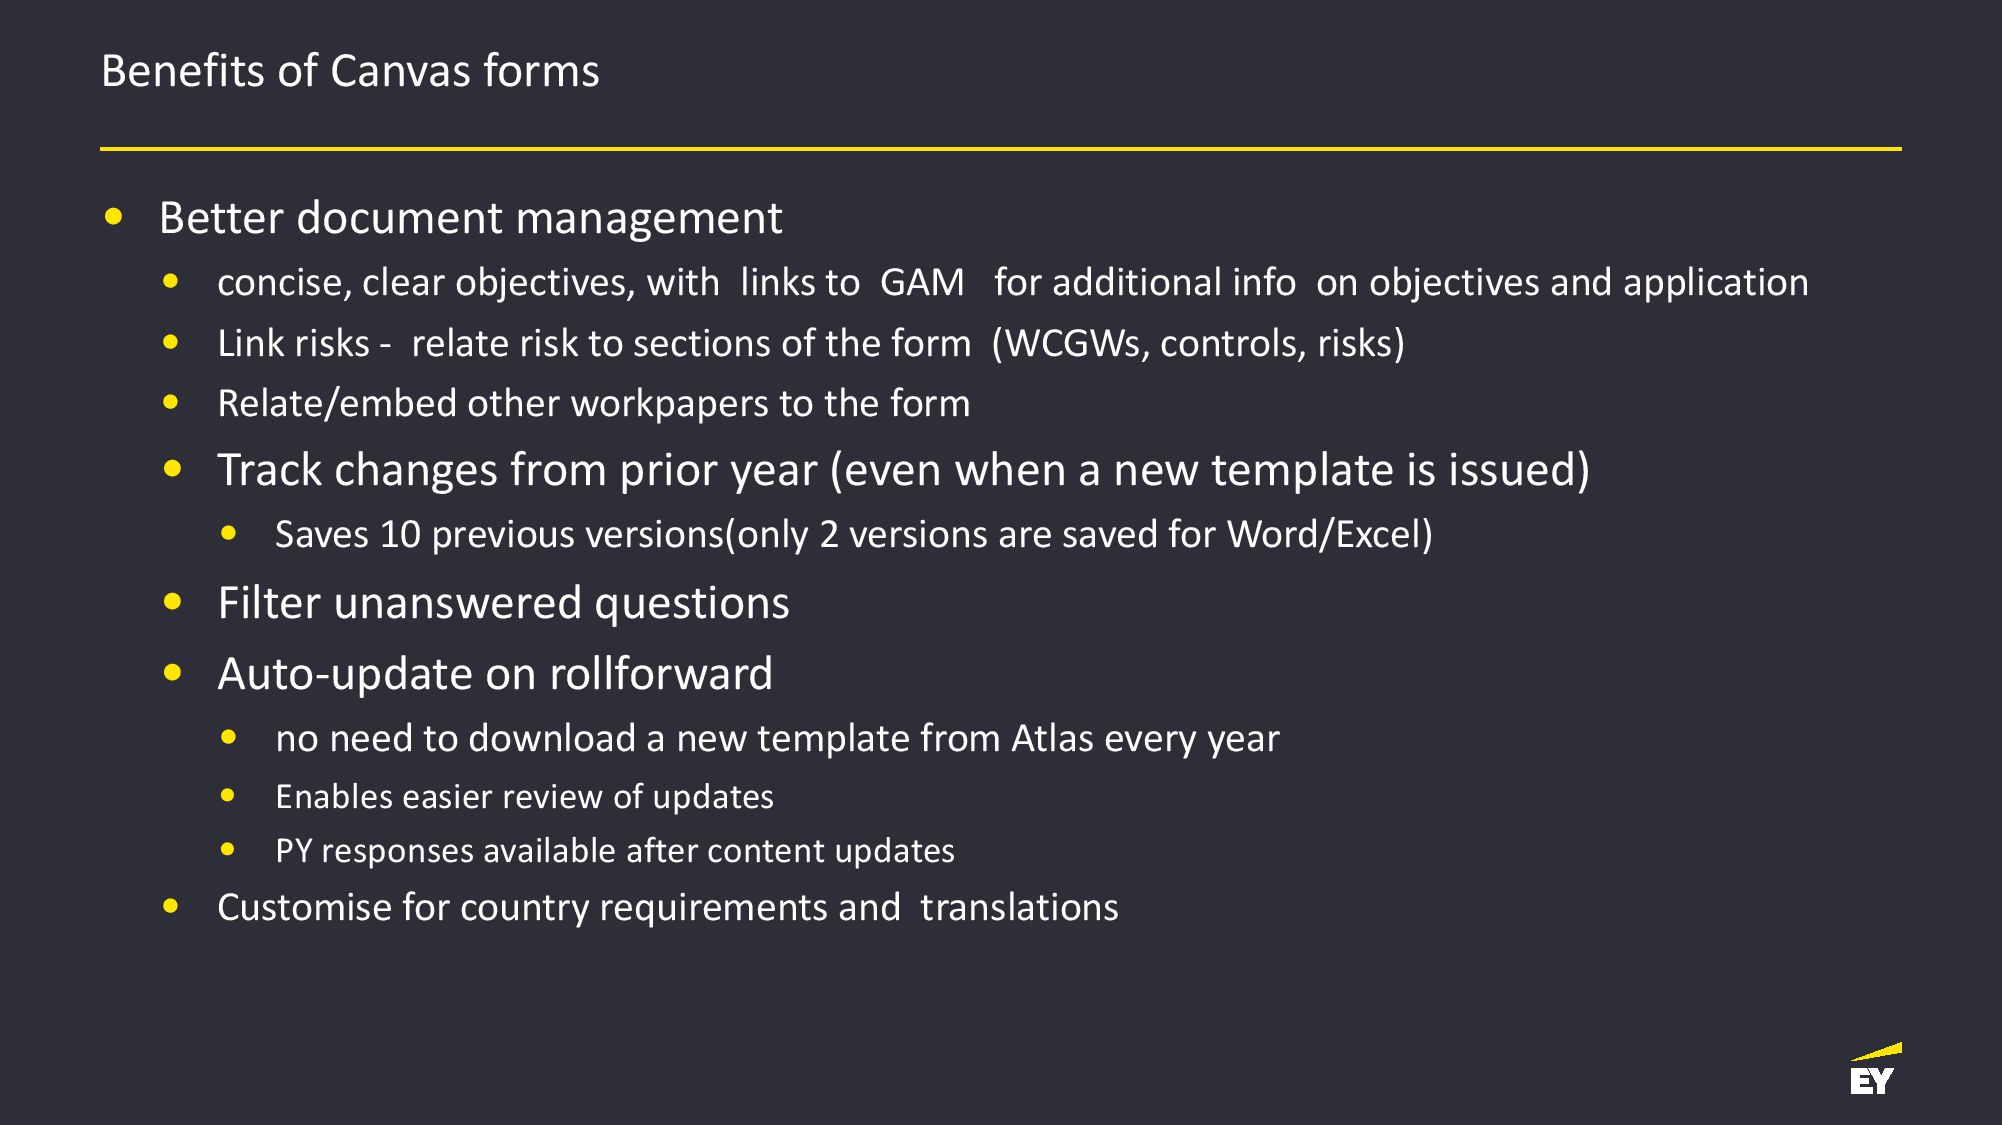The width and height of the screenshot is (2002, 1125).
Task: Click the Customise for country requirements line
Action: (667, 908)
